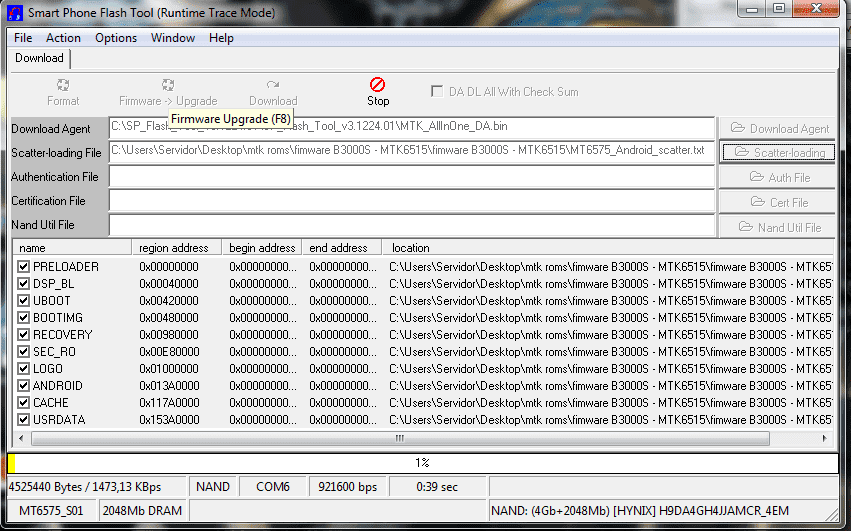
Task: Click the horizontal scrollbar right arrow
Action: [x=824, y=438]
